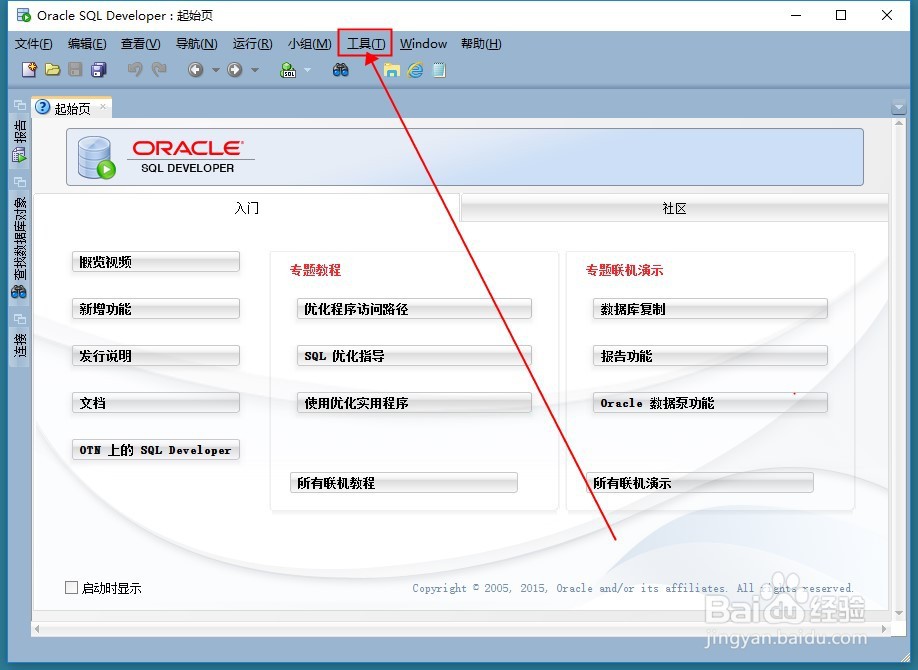Image resolution: width=918 pixels, height=670 pixels.
Task: Click the binoculars find icon in toolbar
Action: pos(341,70)
